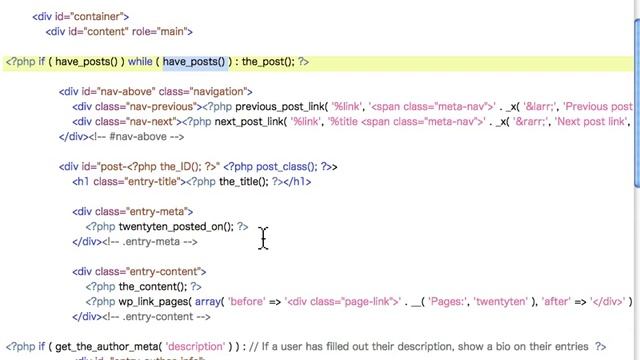Click 'wp_link_pages(' function call
Viewport: 640px width, 360px height.
[x=155, y=302]
